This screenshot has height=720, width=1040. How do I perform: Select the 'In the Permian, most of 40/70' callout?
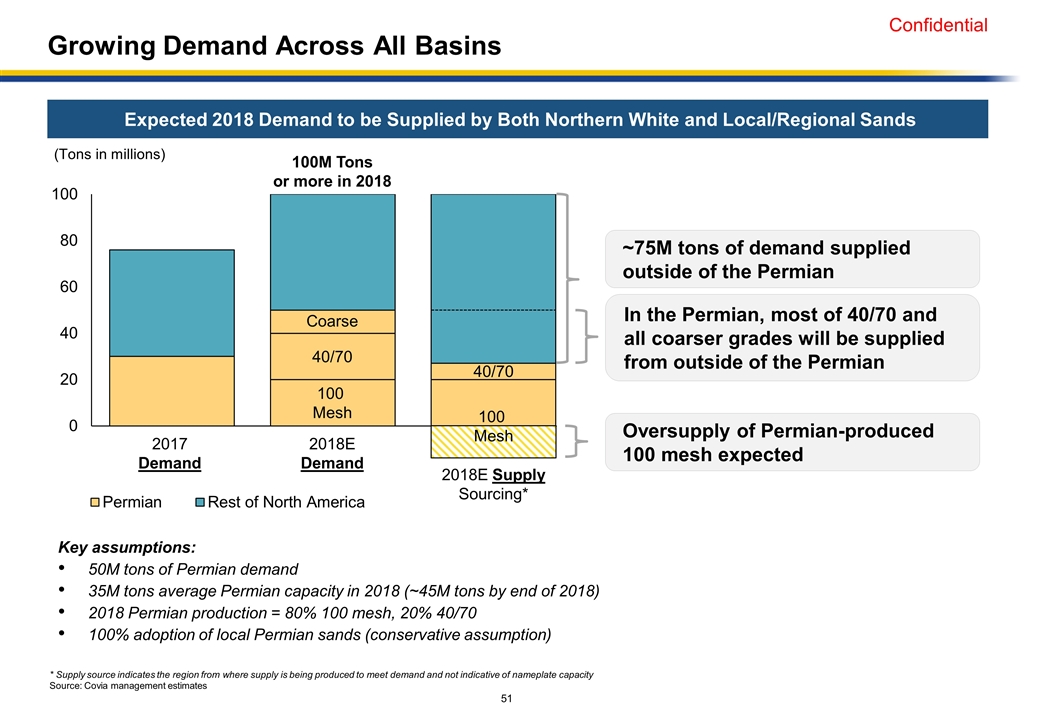(x=792, y=338)
